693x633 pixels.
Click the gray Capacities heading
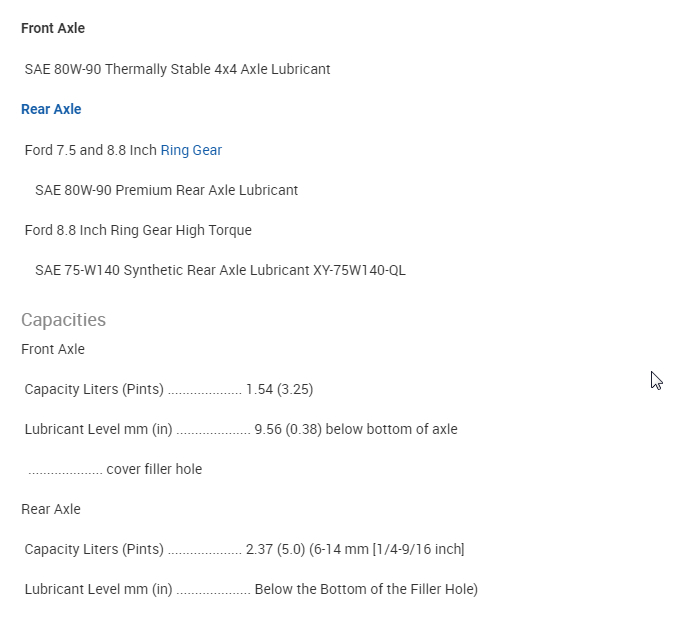click(63, 320)
